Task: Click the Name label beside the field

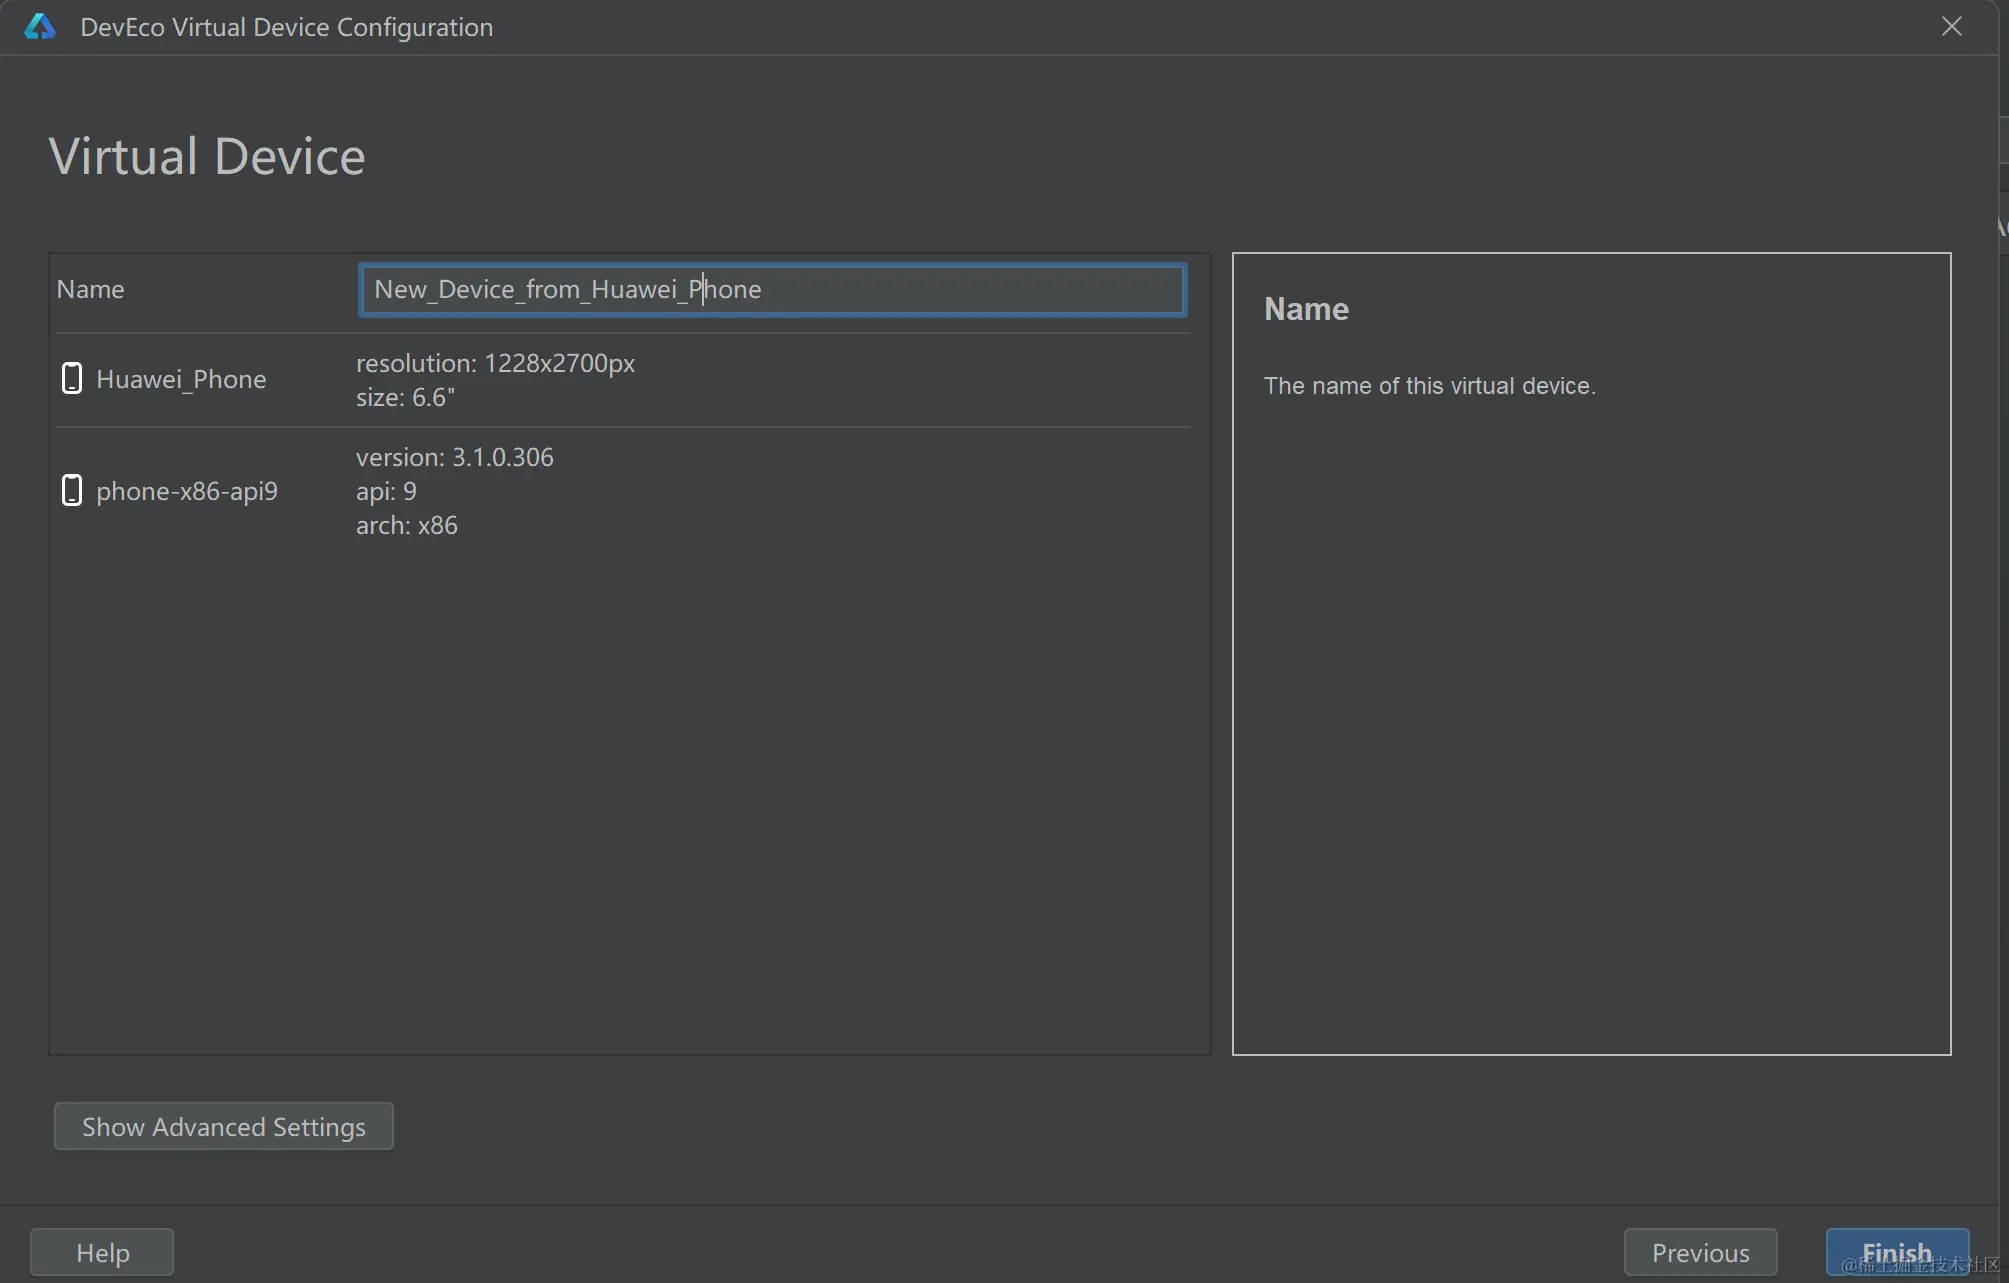Action: (x=90, y=289)
